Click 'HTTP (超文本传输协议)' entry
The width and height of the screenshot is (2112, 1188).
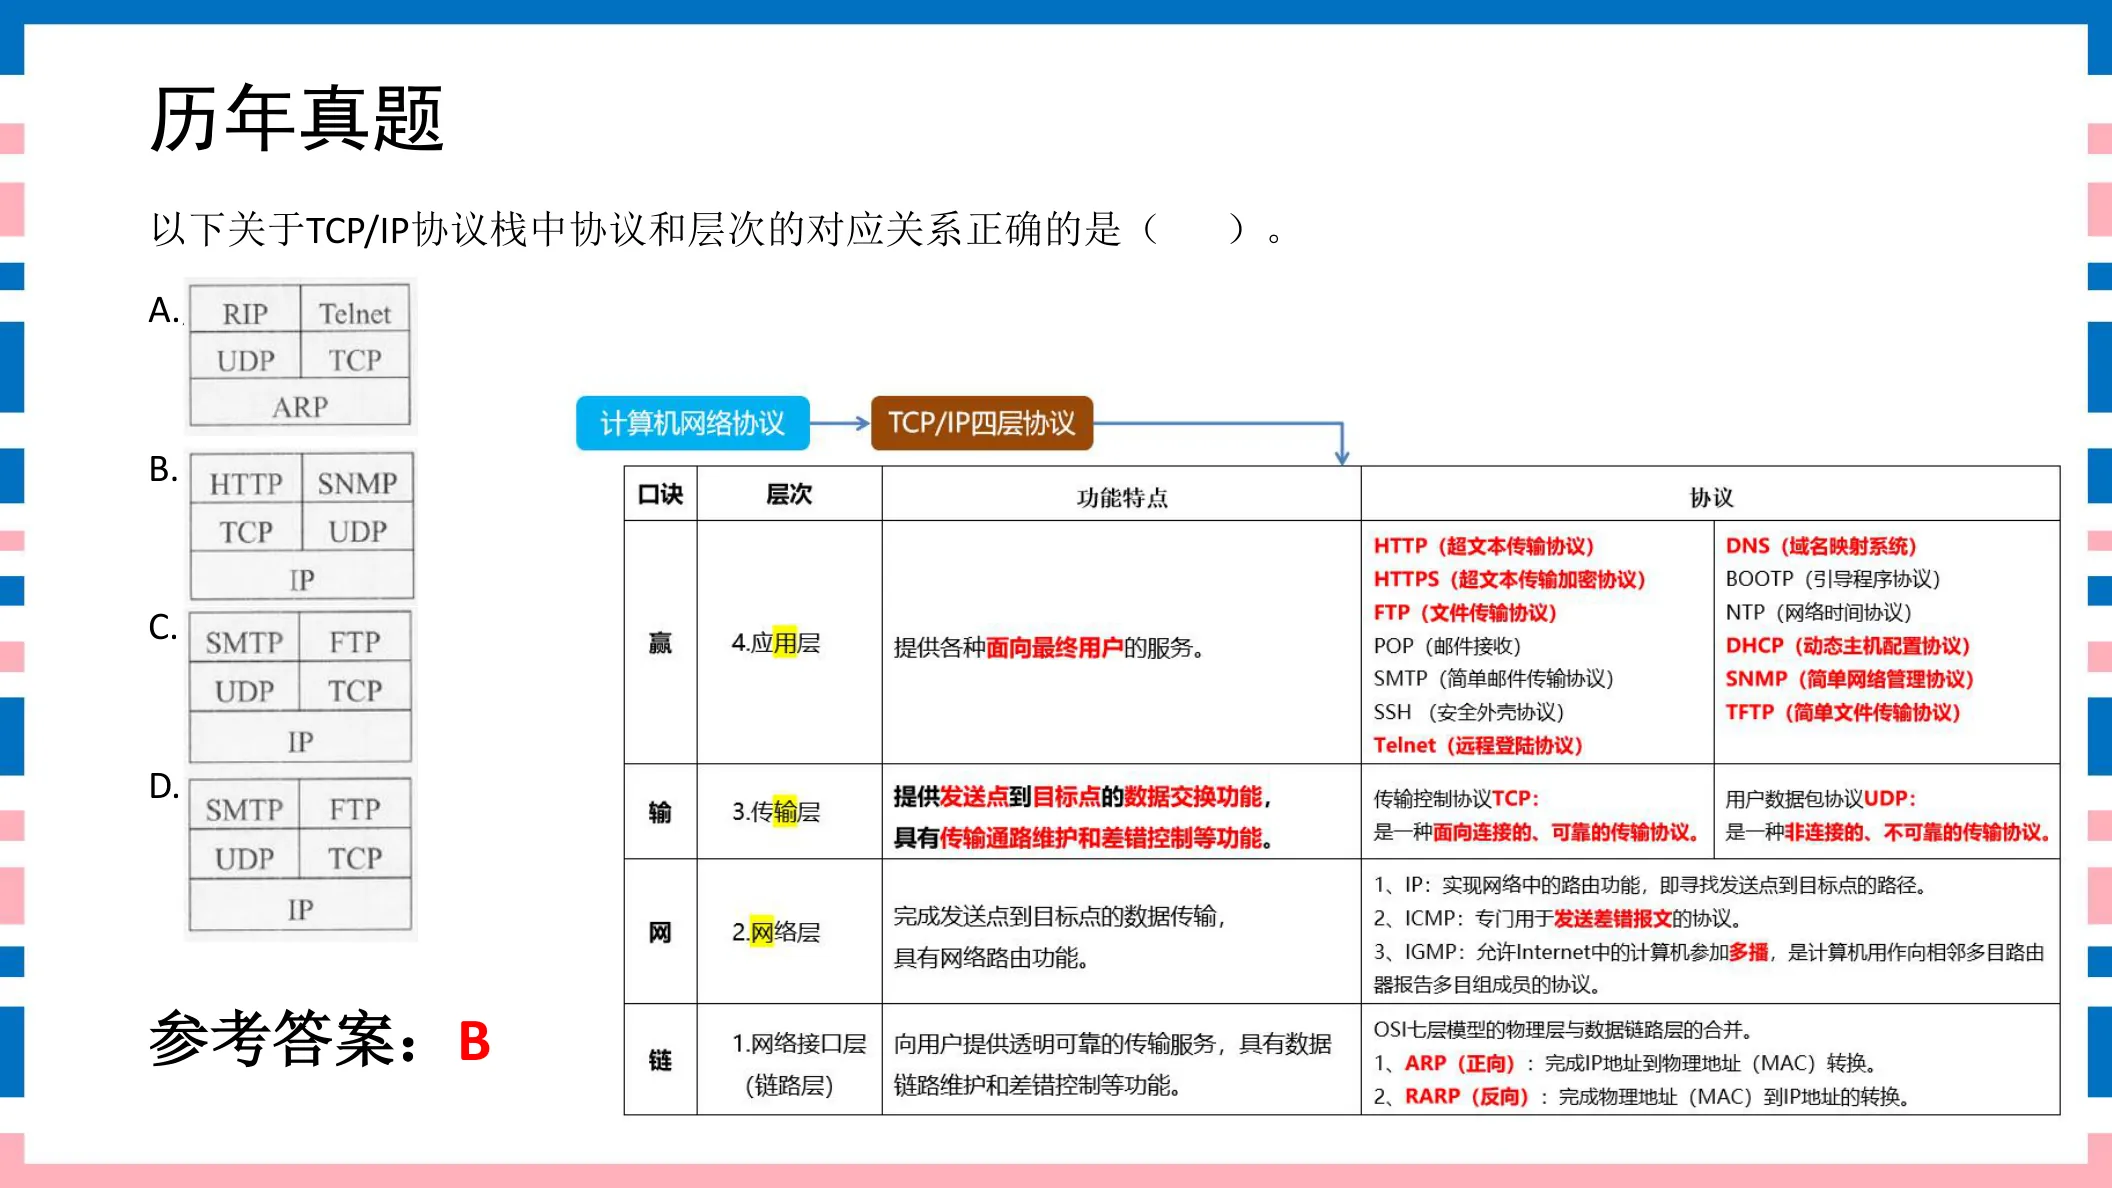pyautogui.click(x=1484, y=546)
